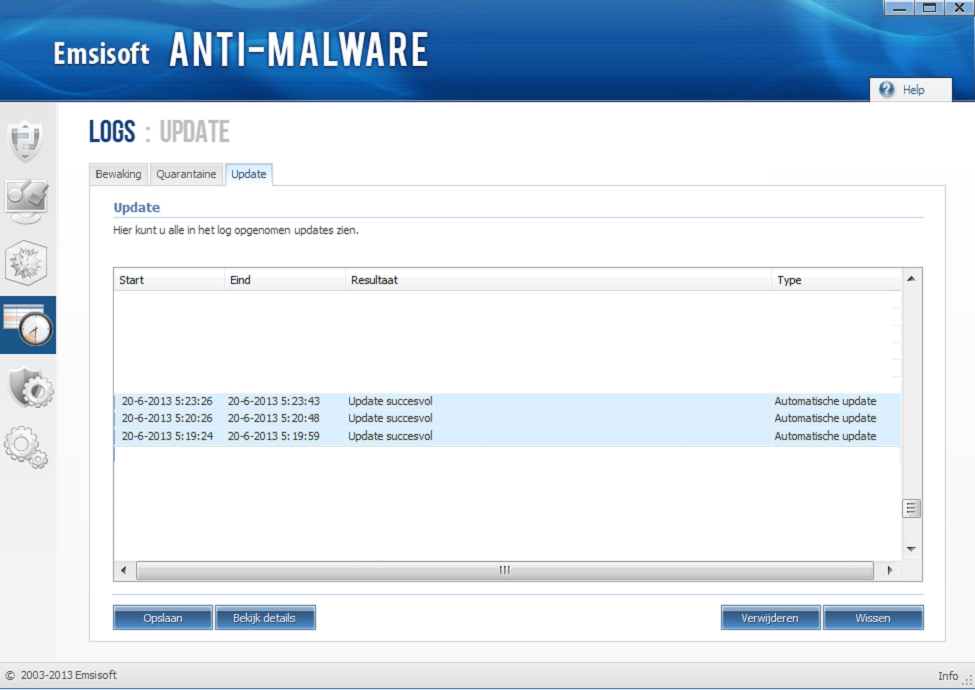This screenshot has height=690, width=975.
Task: Select the log entry starting 20-6-2013 5:20:26
Action: pyautogui.click(x=507, y=418)
